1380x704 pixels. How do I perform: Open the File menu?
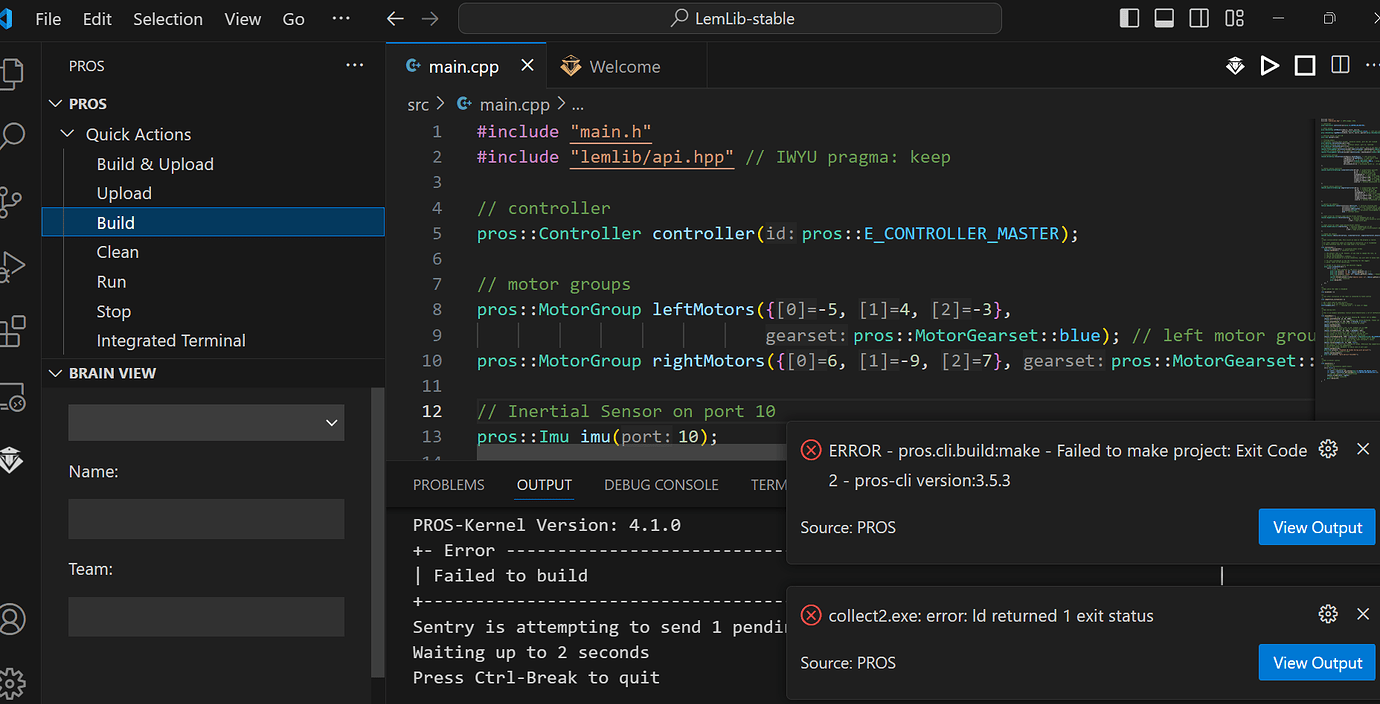click(x=47, y=18)
